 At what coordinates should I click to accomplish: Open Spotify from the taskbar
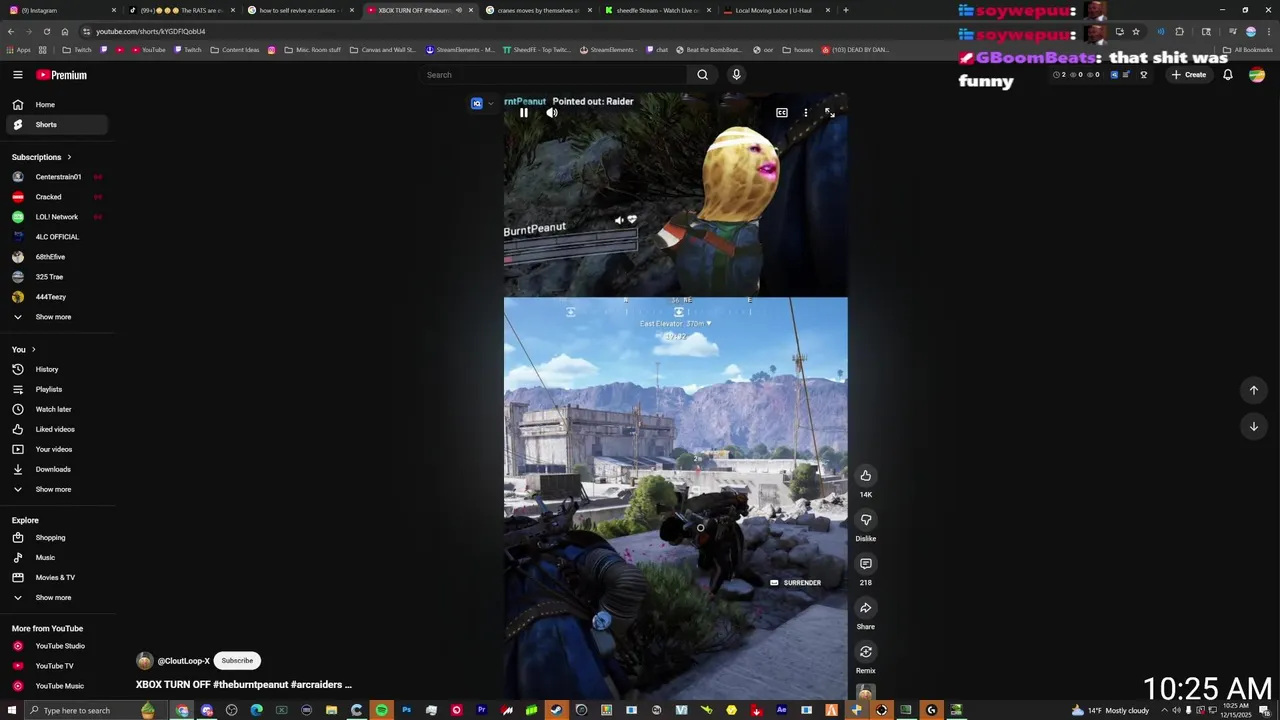point(381,710)
